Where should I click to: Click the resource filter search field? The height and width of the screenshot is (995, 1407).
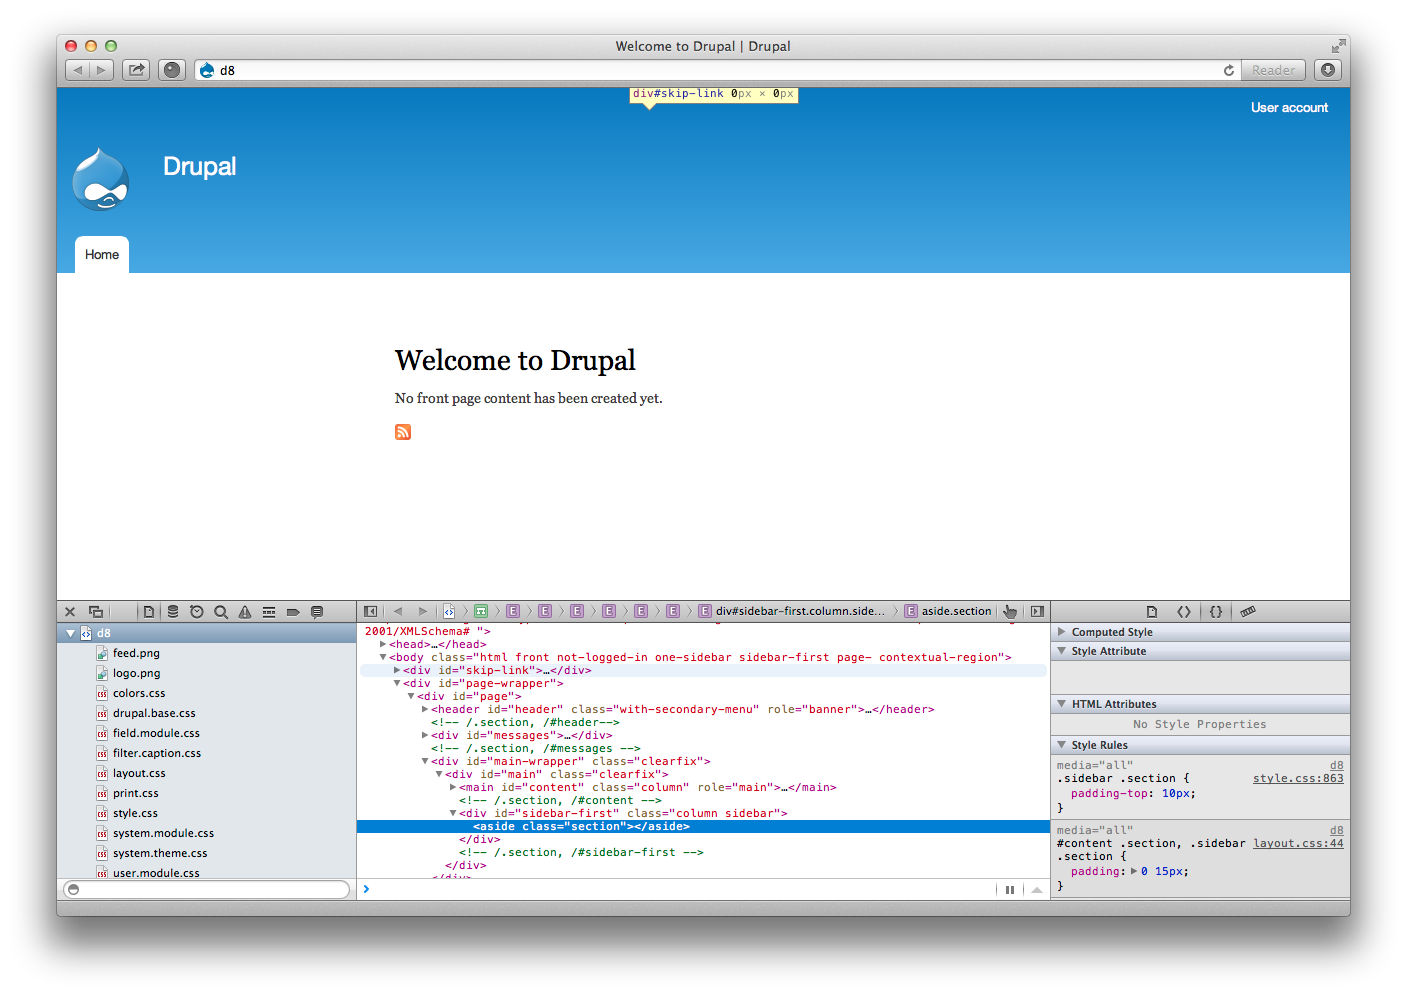click(210, 889)
